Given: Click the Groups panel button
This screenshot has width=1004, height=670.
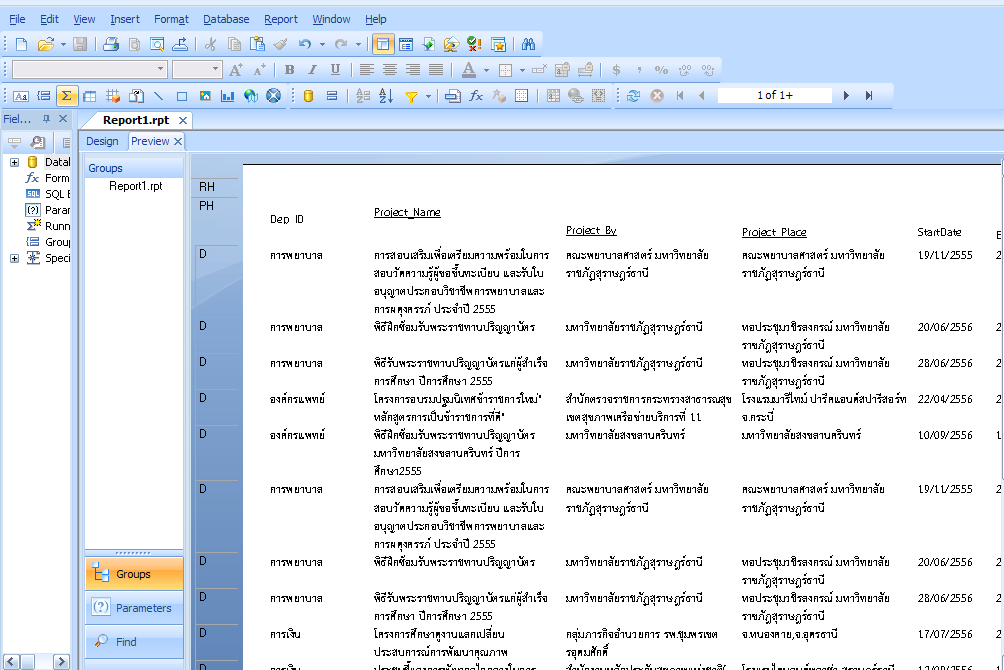Looking at the screenshot, I should (134, 574).
